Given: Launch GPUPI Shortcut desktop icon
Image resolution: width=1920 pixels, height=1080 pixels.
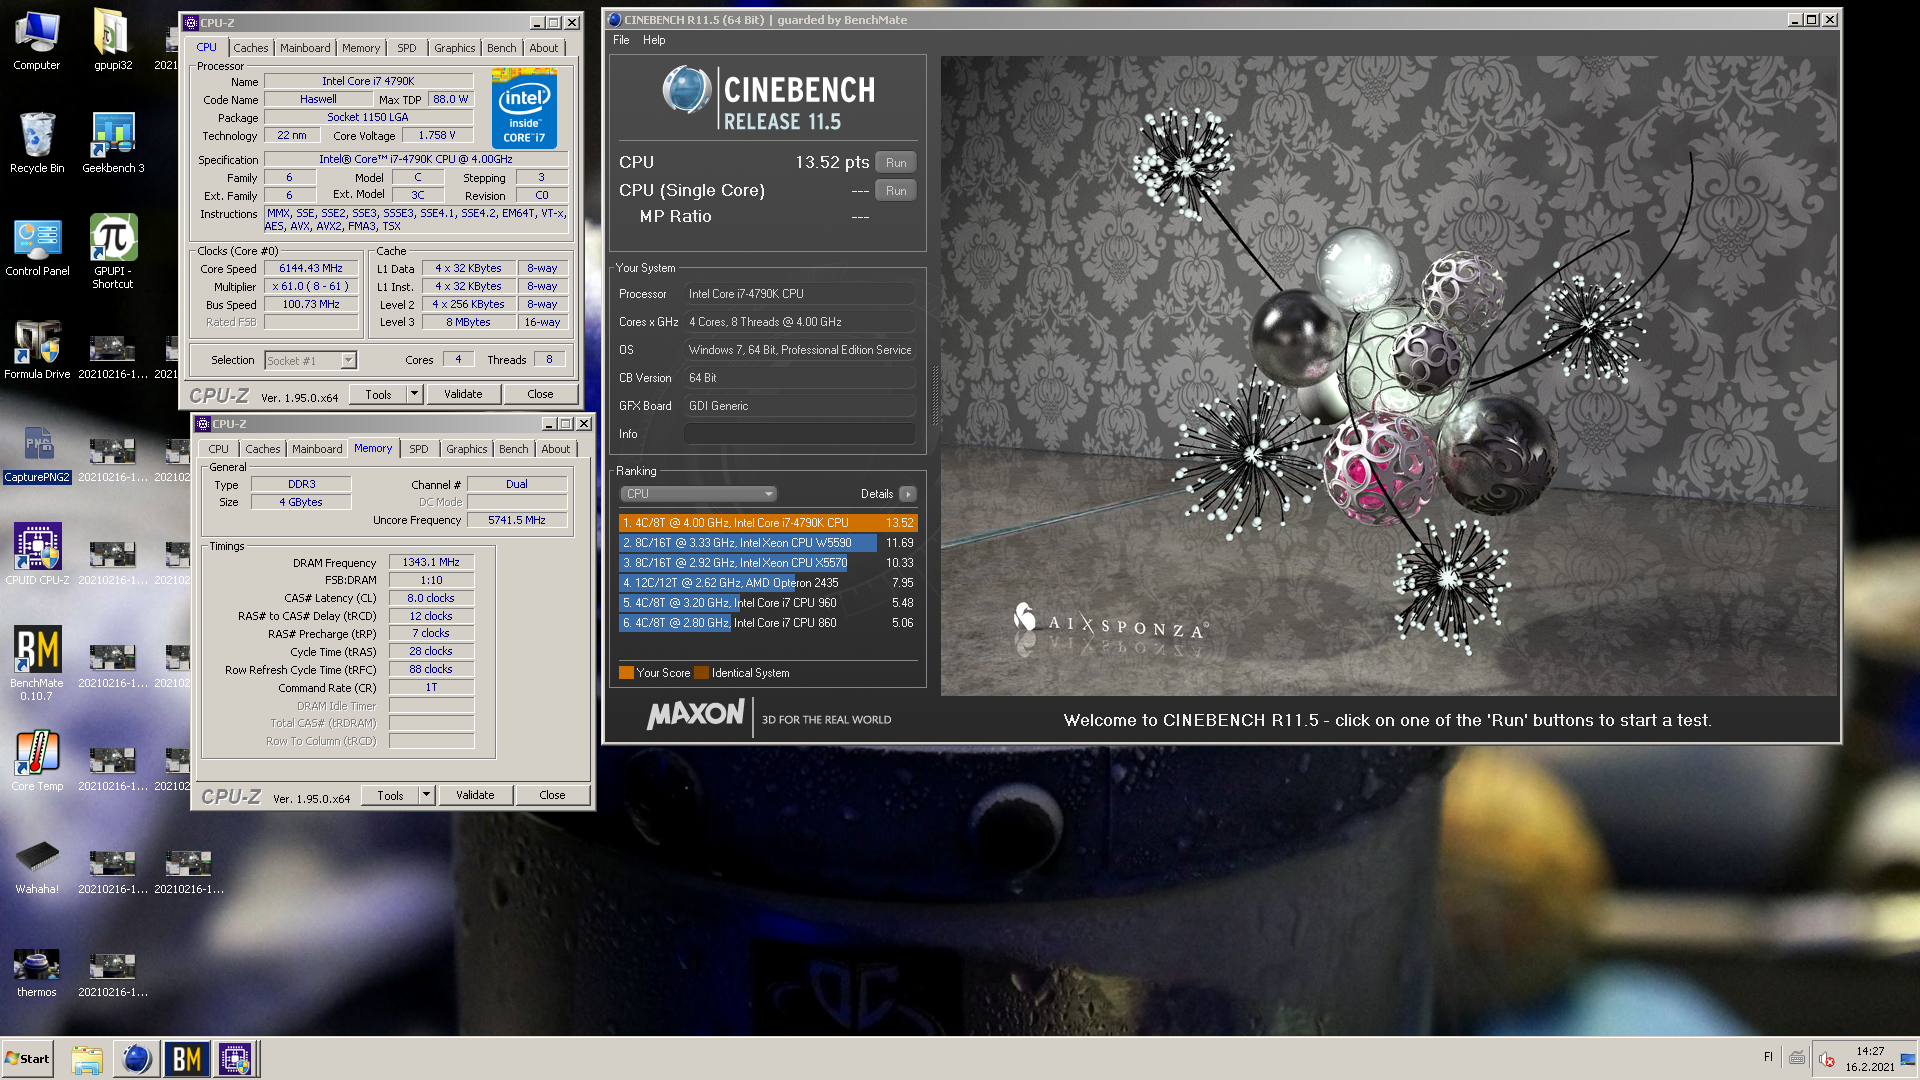Looking at the screenshot, I should pos(113,252).
